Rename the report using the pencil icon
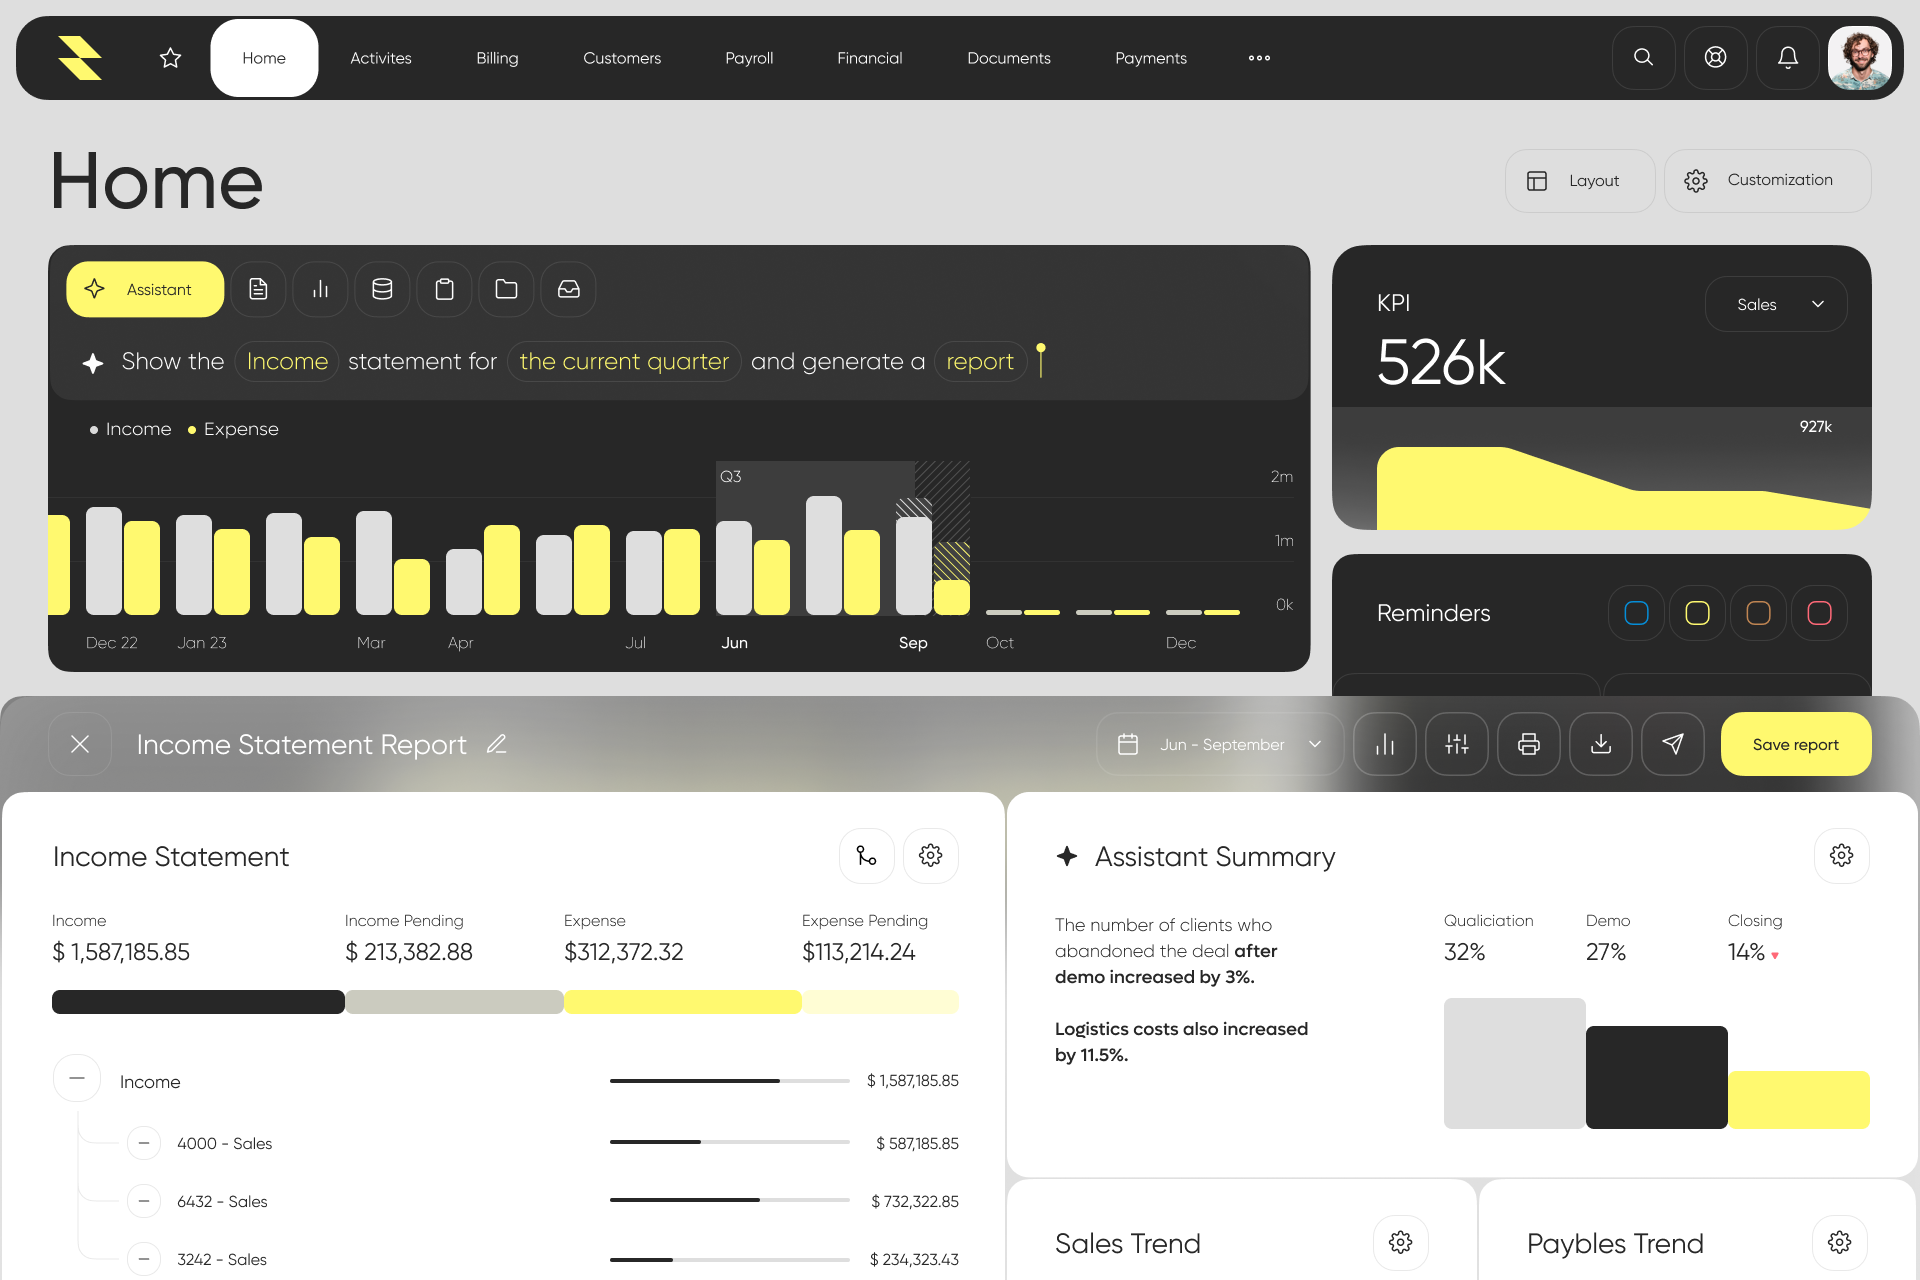The image size is (1920, 1280). click(496, 744)
